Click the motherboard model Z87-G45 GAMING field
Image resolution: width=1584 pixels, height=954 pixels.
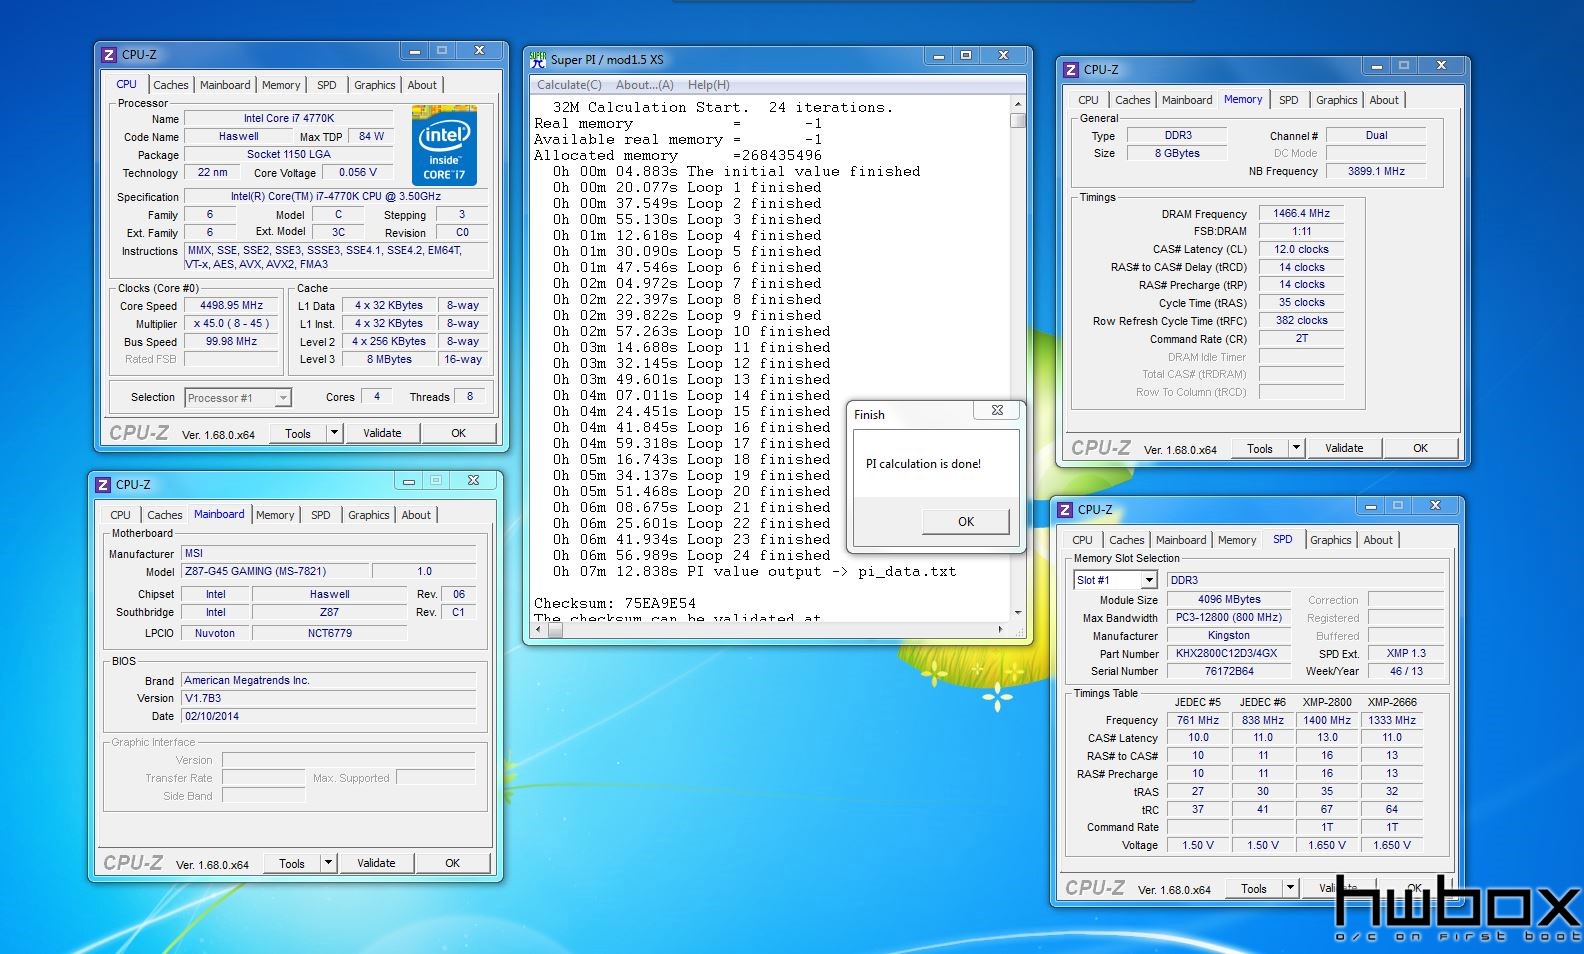click(276, 571)
